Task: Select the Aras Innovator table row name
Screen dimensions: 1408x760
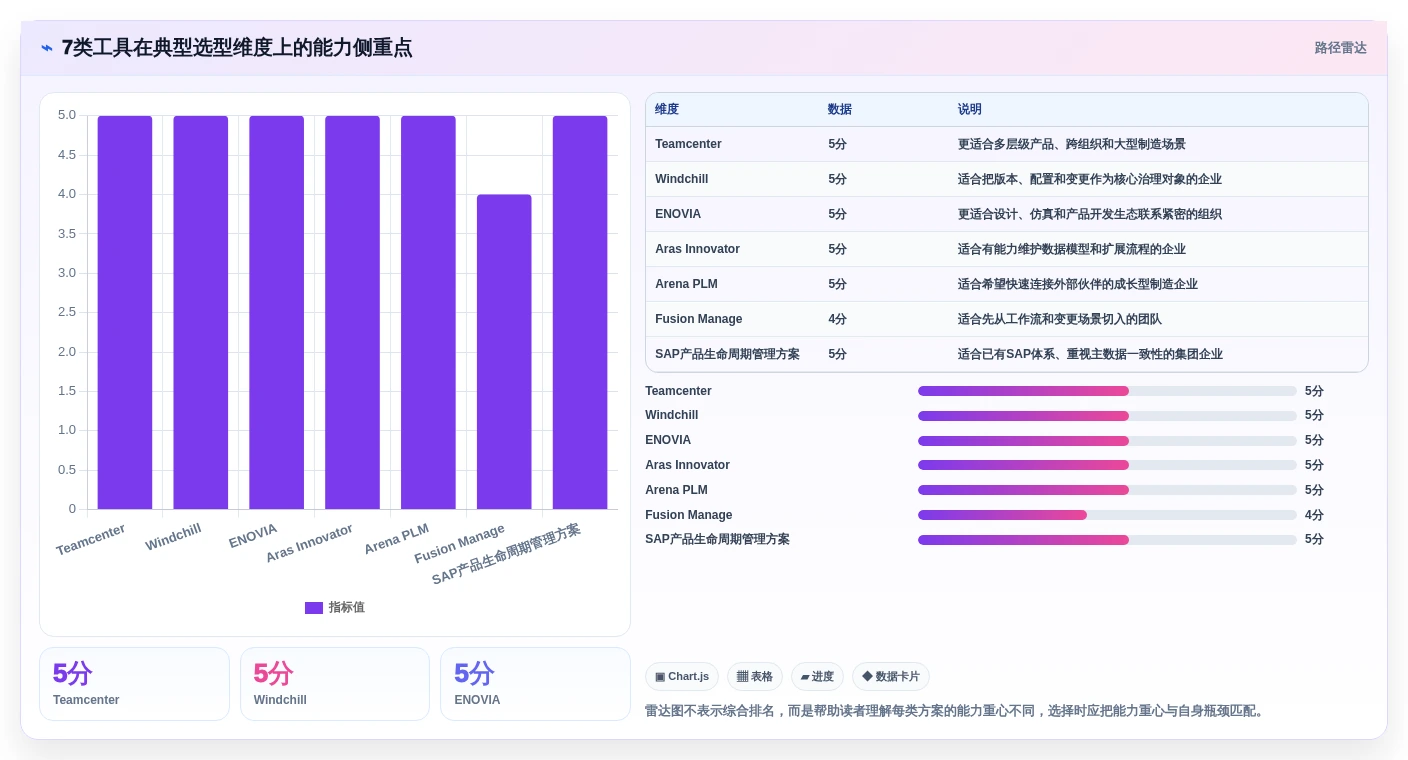Action: pyautogui.click(x=698, y=249)
